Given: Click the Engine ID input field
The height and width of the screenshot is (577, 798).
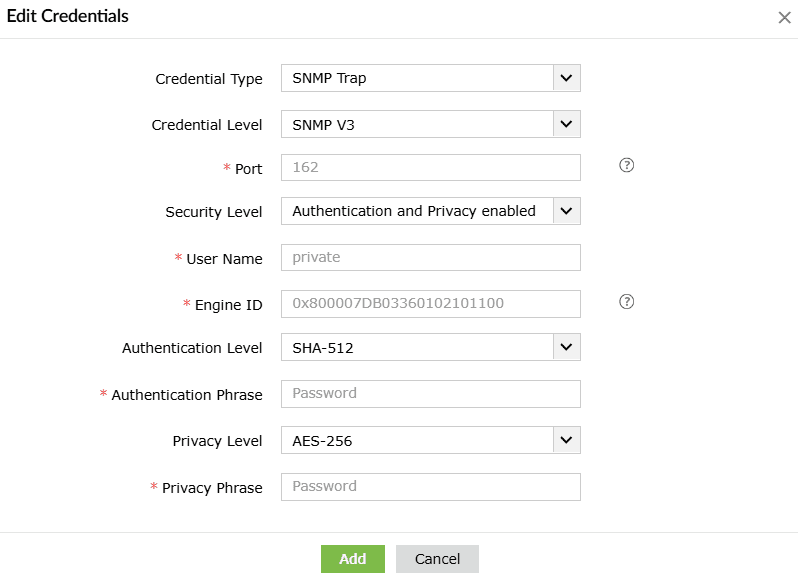Looking at the screenshot, I should (x=430, y=303).
